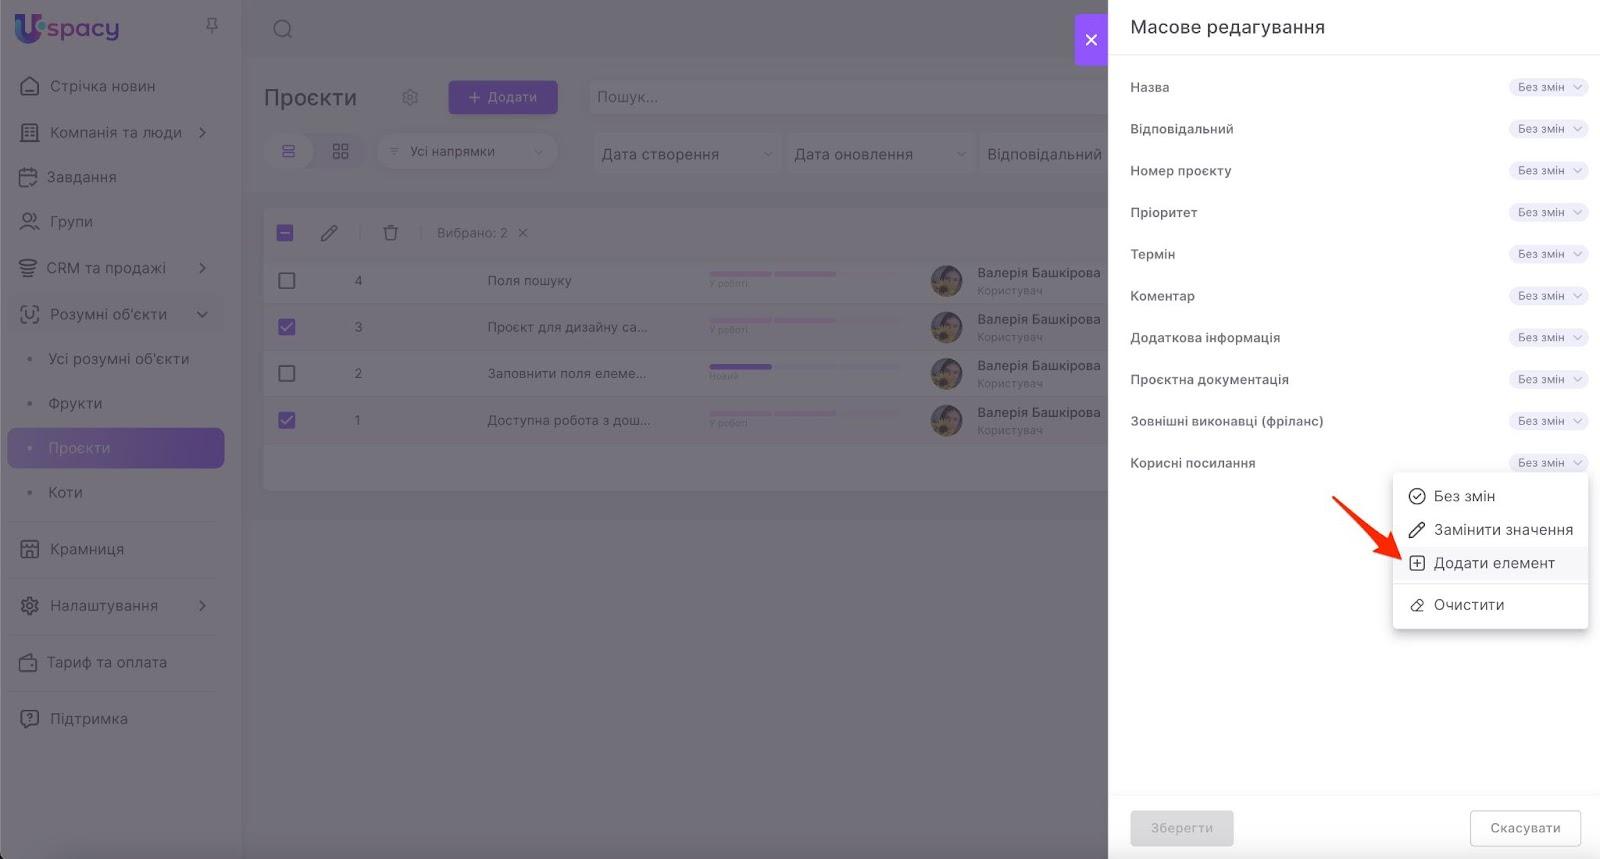The image size is (1600, 859).
Task: Open project Проєкт для дизайну са...
Action: (x=567, y=327)
